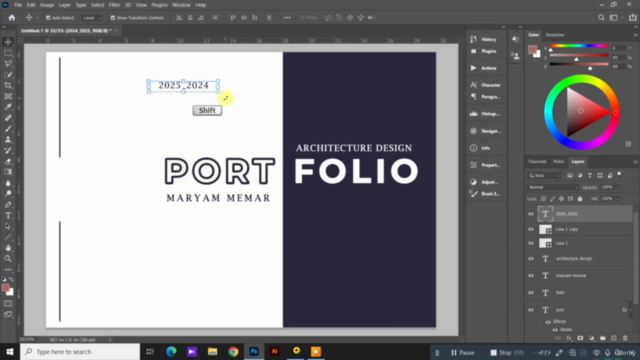Open the Plugins panel

(484, 51)
